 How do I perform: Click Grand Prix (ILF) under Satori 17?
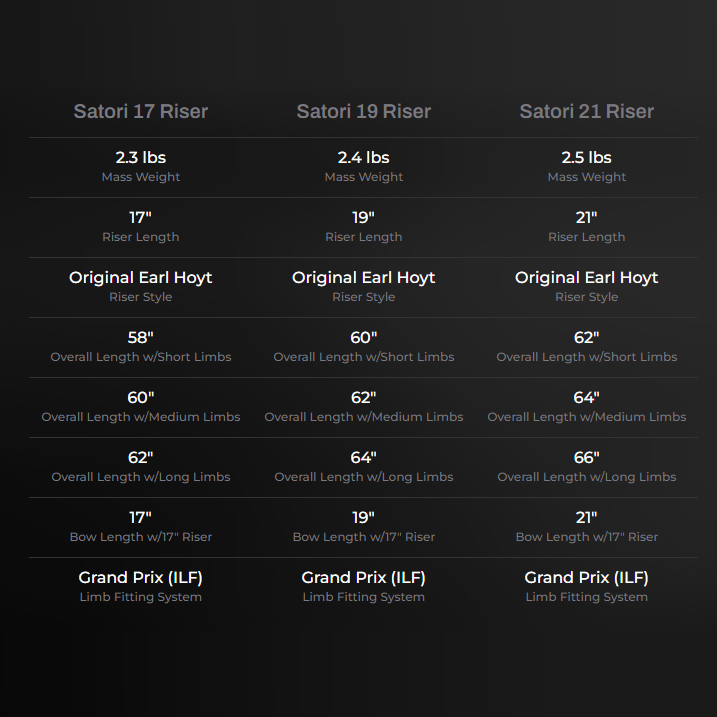pos(141,578)
